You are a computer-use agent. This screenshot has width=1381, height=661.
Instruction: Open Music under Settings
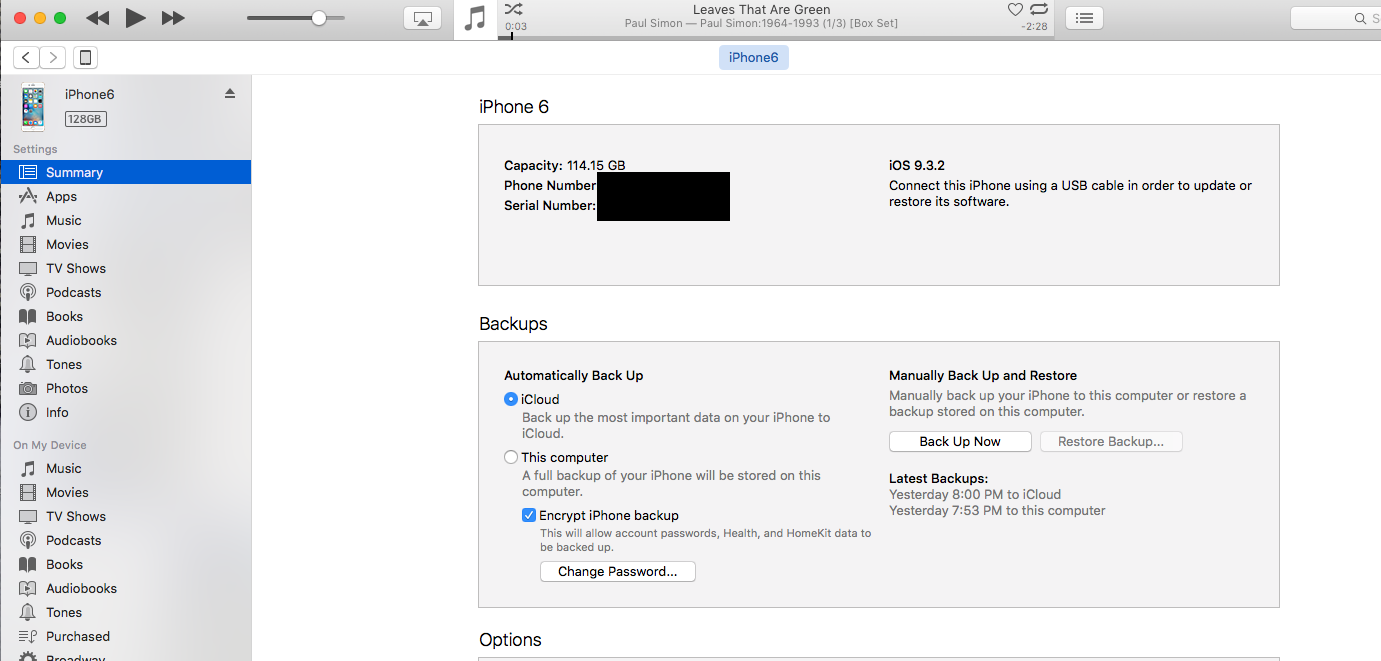point(125,220)
